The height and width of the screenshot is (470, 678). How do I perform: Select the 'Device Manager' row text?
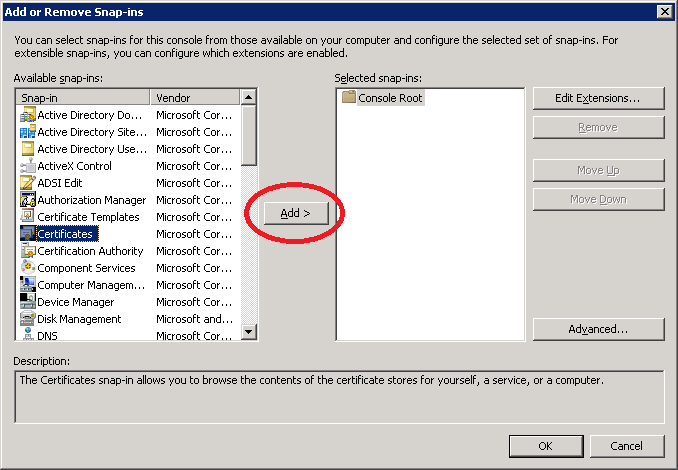point(76,302)
